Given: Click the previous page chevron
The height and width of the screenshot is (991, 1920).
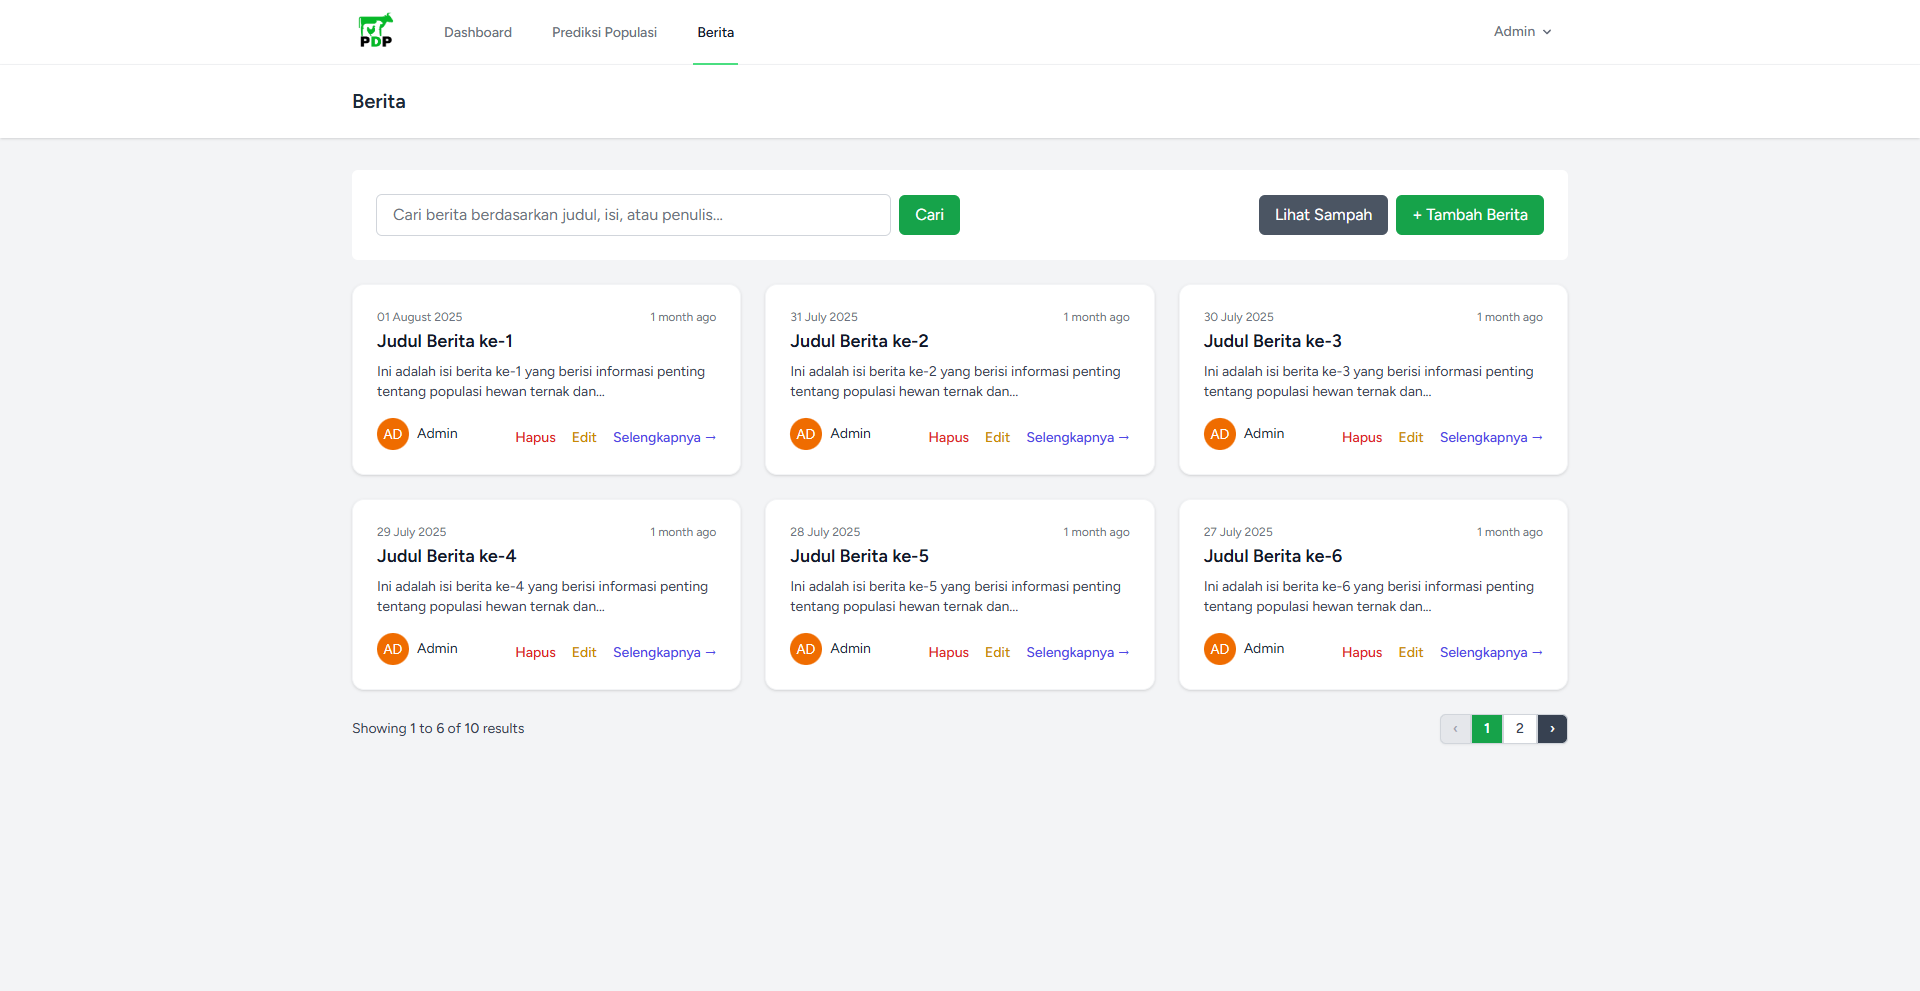Looking at the screenshot, I should (1455, 729).
